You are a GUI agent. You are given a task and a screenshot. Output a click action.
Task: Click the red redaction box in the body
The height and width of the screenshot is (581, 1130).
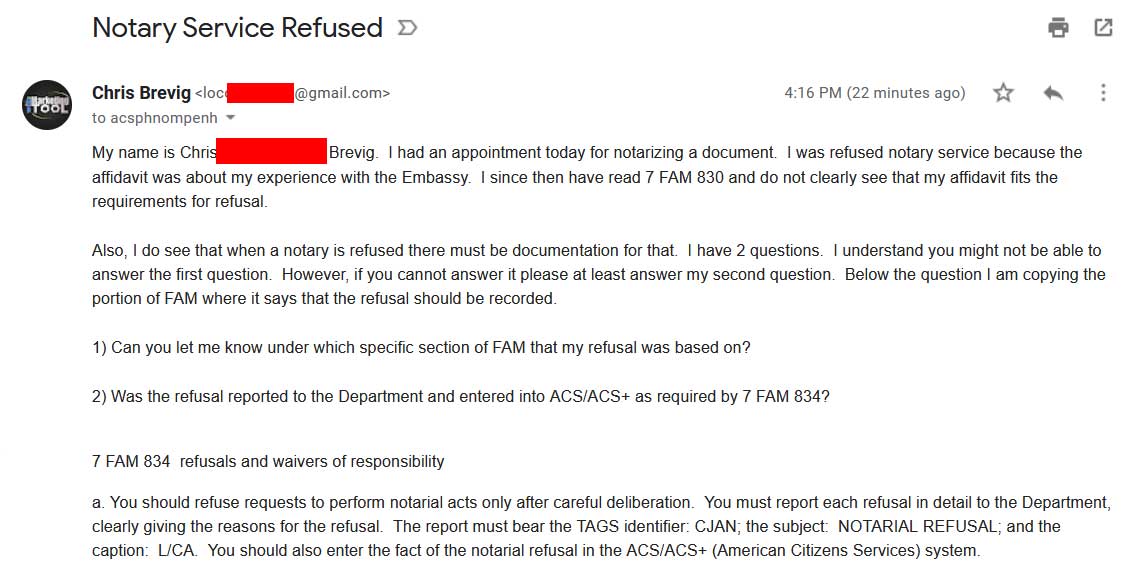(x=272, y=151)
